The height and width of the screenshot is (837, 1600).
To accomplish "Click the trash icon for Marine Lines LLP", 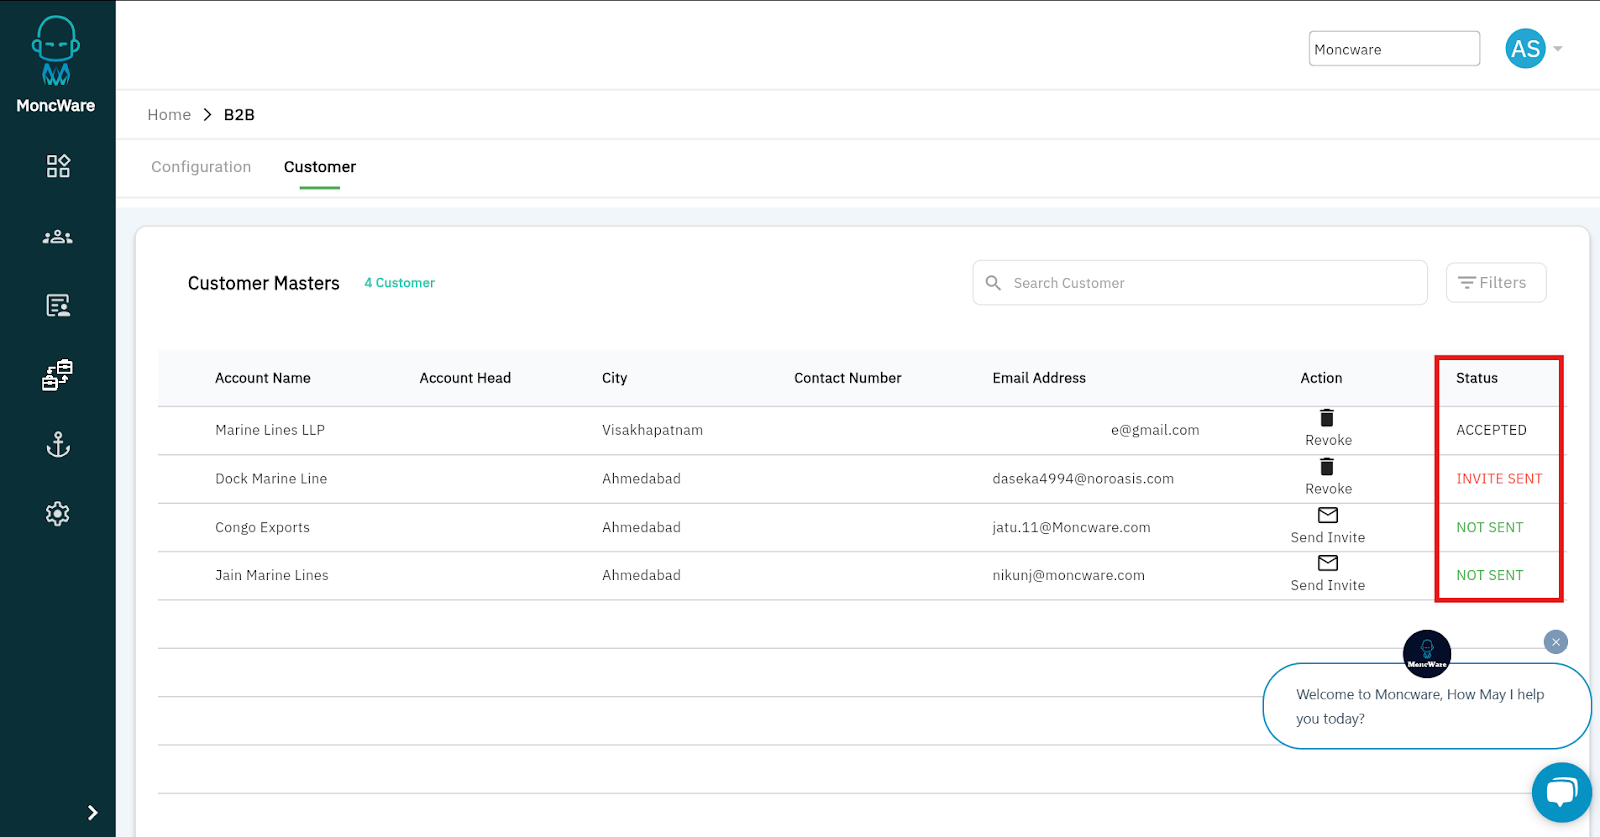I will click(x=1327, y=418).
